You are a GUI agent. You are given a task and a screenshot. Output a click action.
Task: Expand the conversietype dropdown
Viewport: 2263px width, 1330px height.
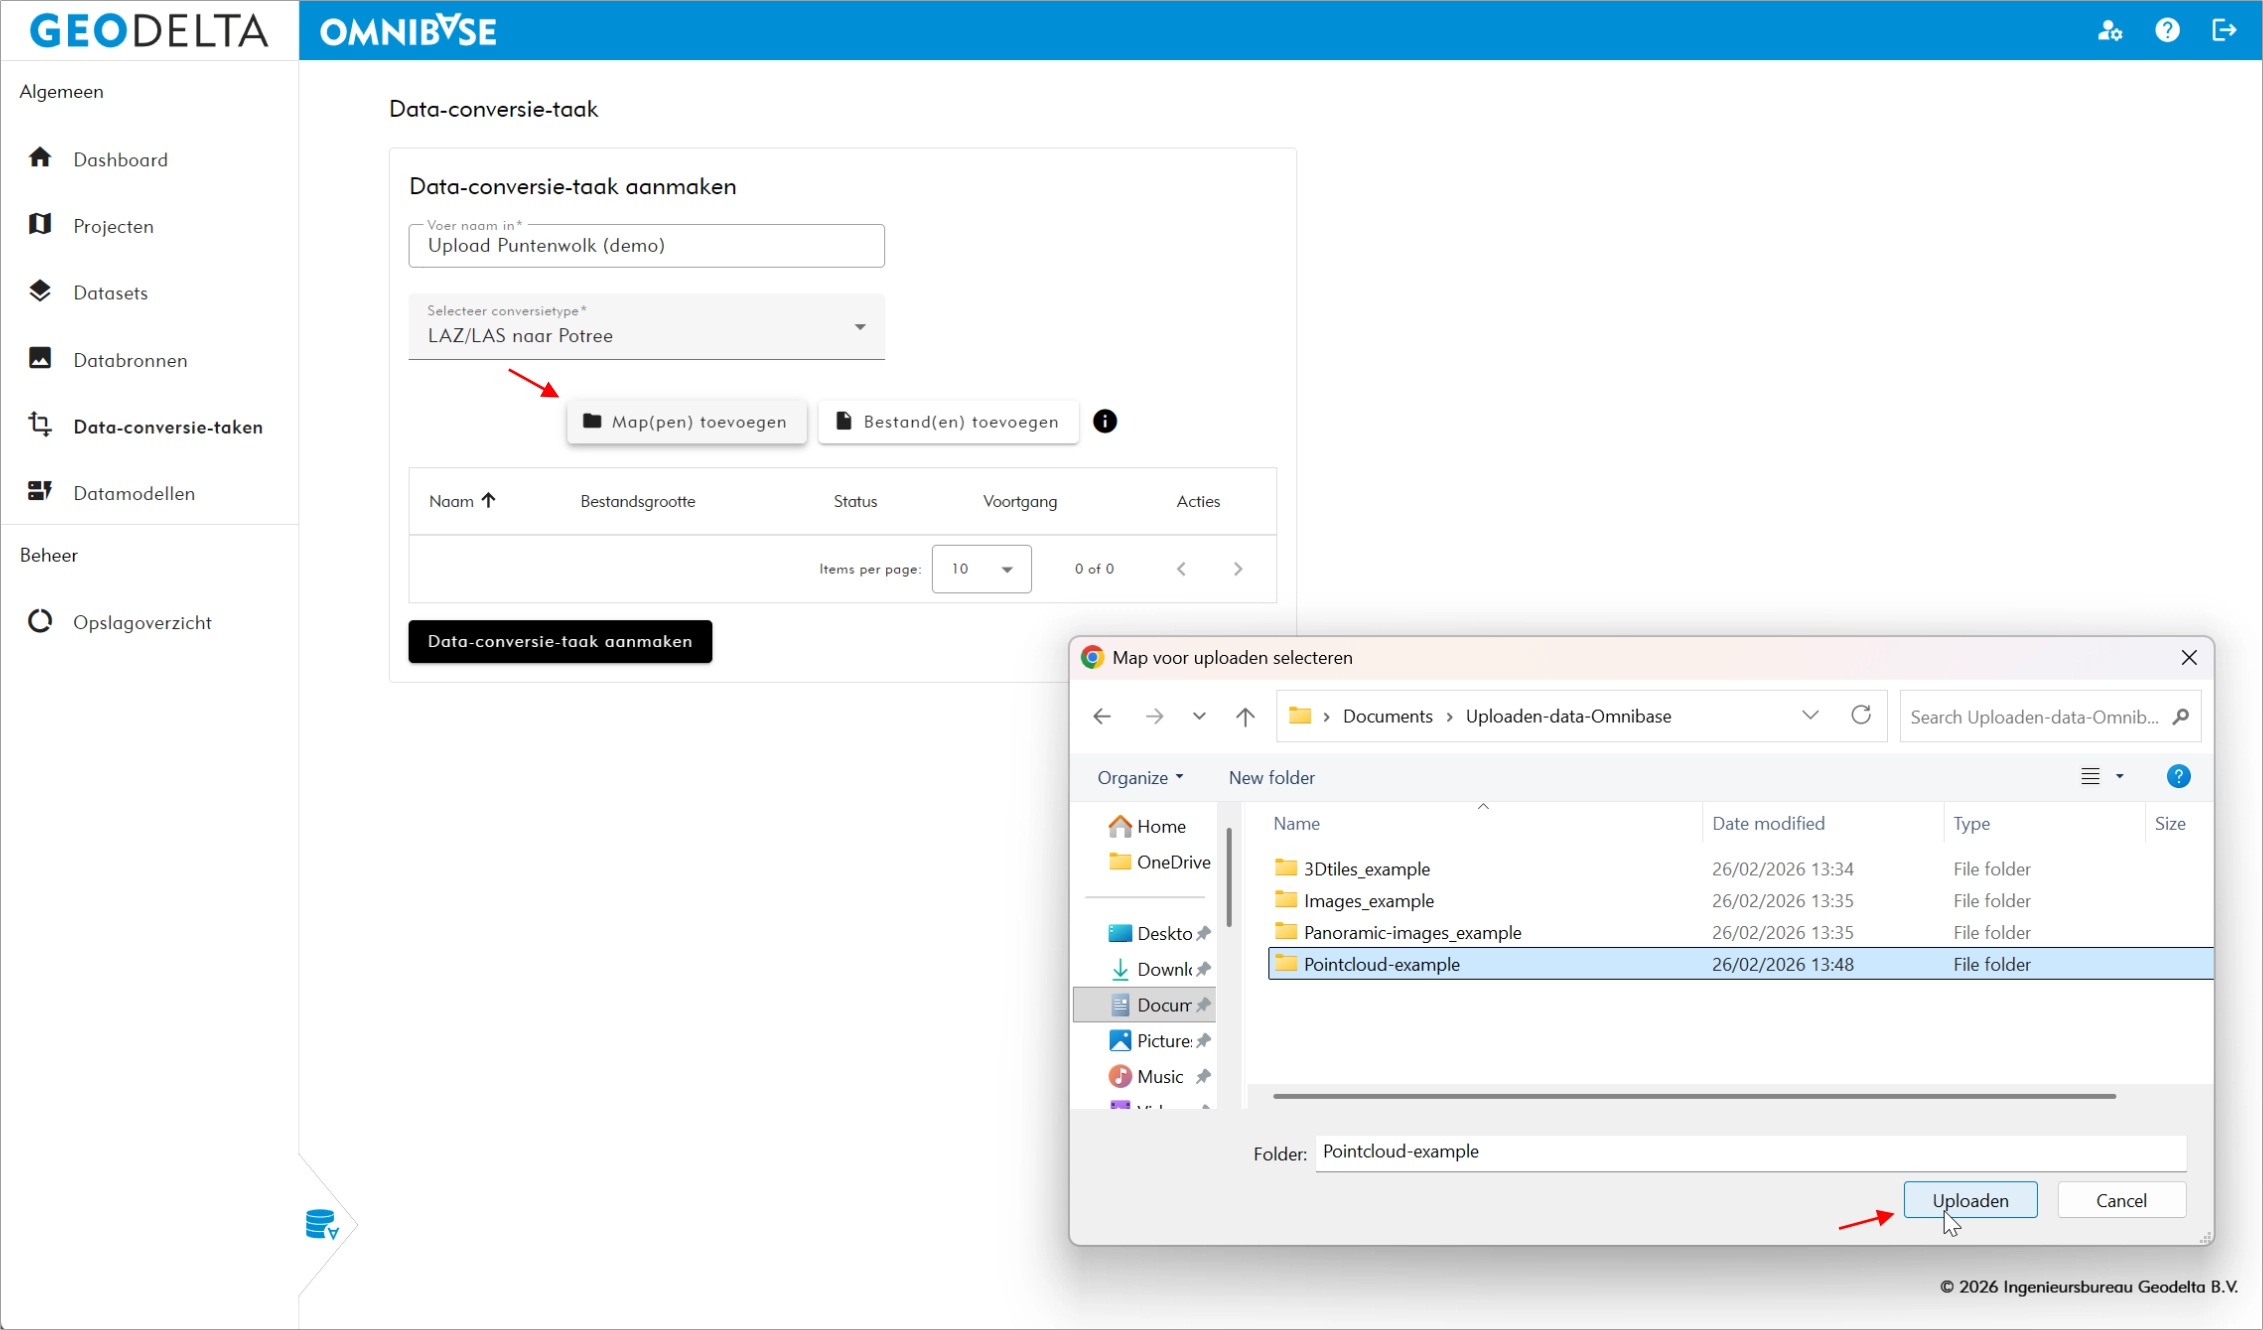[x=859, y=327]
